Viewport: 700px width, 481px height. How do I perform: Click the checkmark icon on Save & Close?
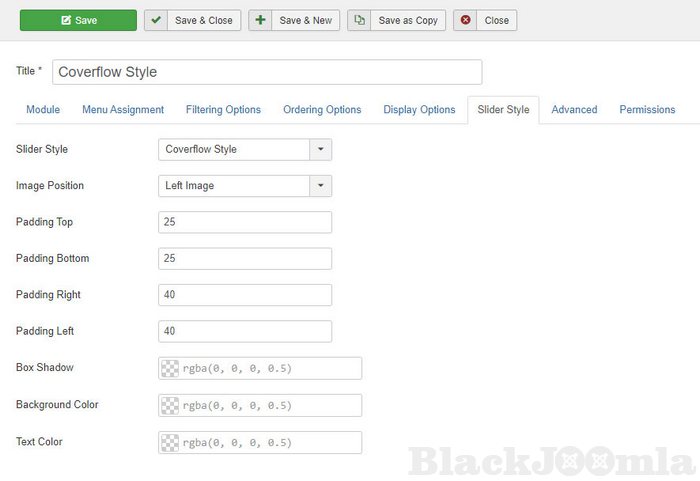pos(156,20)
